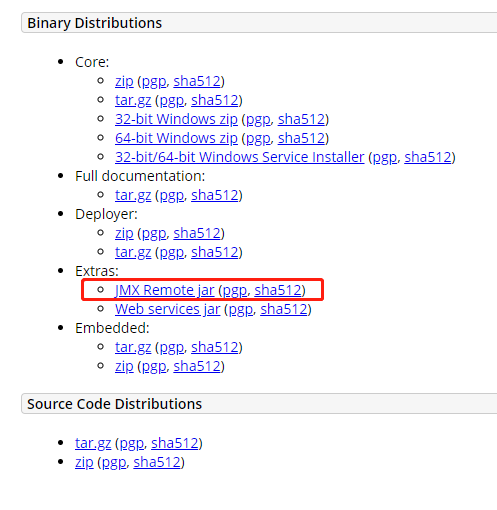Viewport: 497px width, 510px height.
Task: Download the Embedded tar.gz
Action: tap(133, 347)
